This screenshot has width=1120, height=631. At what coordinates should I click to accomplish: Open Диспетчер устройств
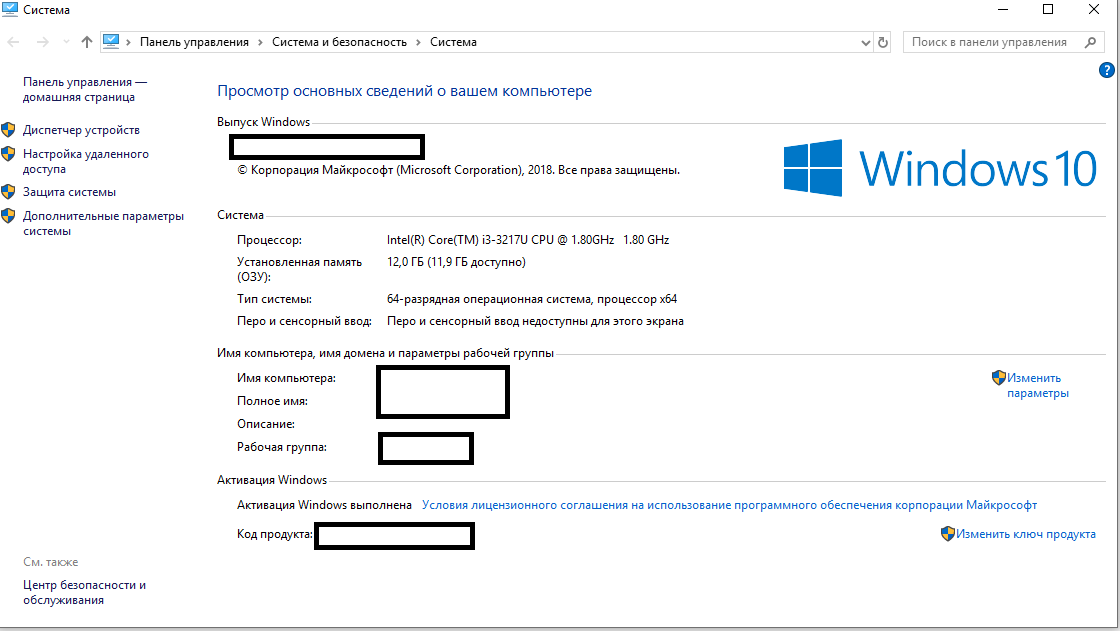[81, 130]
